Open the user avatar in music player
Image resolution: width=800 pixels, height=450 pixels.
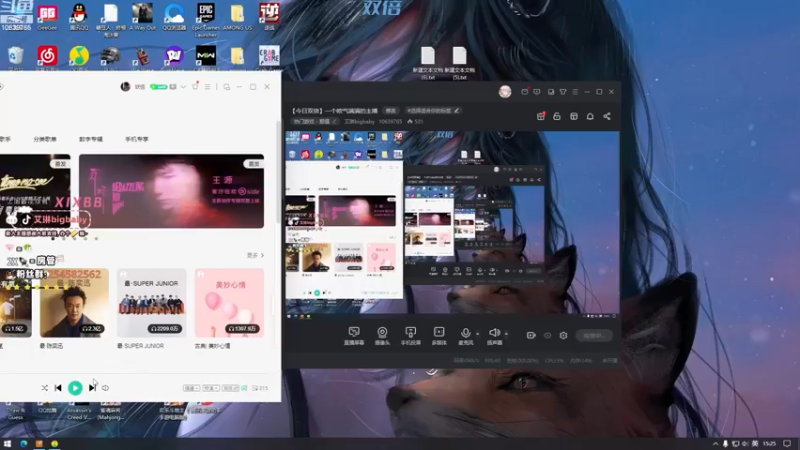coord(125,87)
